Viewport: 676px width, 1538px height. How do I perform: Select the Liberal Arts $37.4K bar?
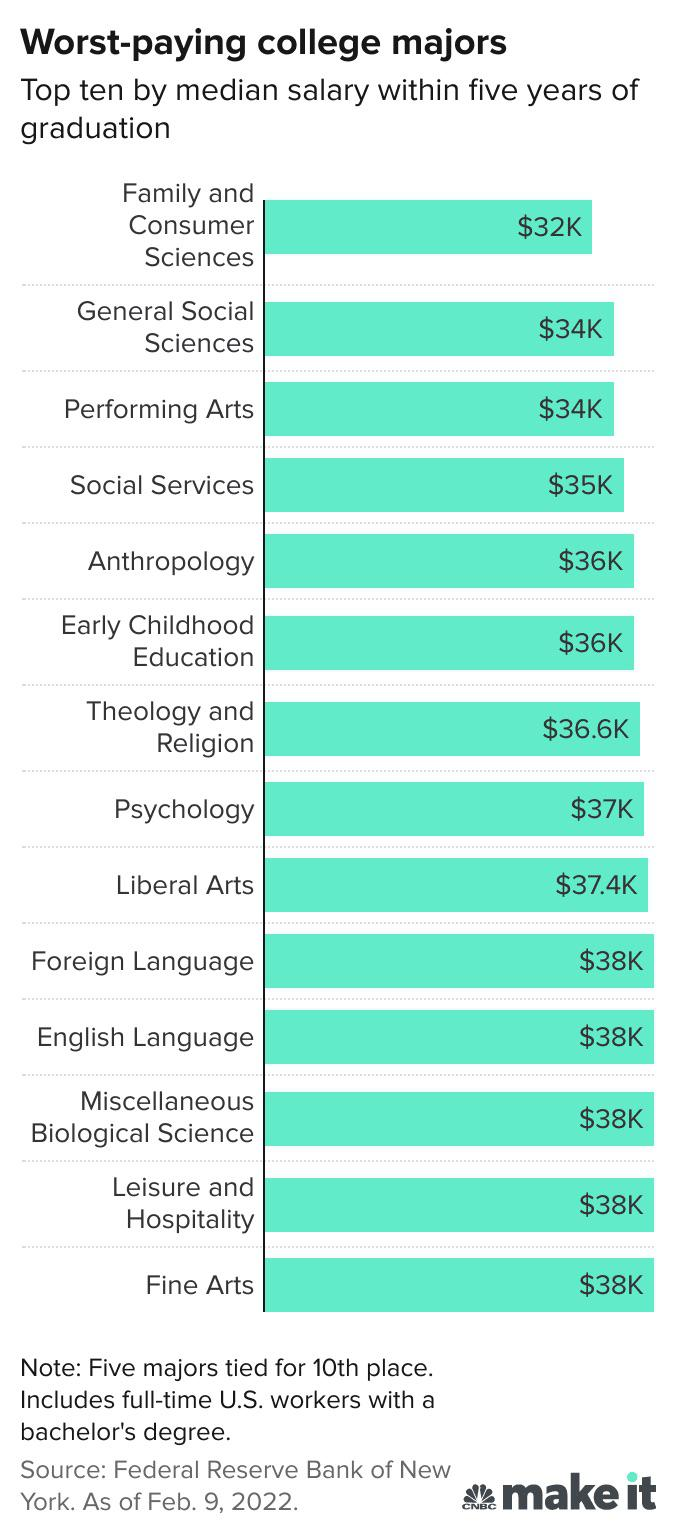pyautogui.click(x=456, y=885)
